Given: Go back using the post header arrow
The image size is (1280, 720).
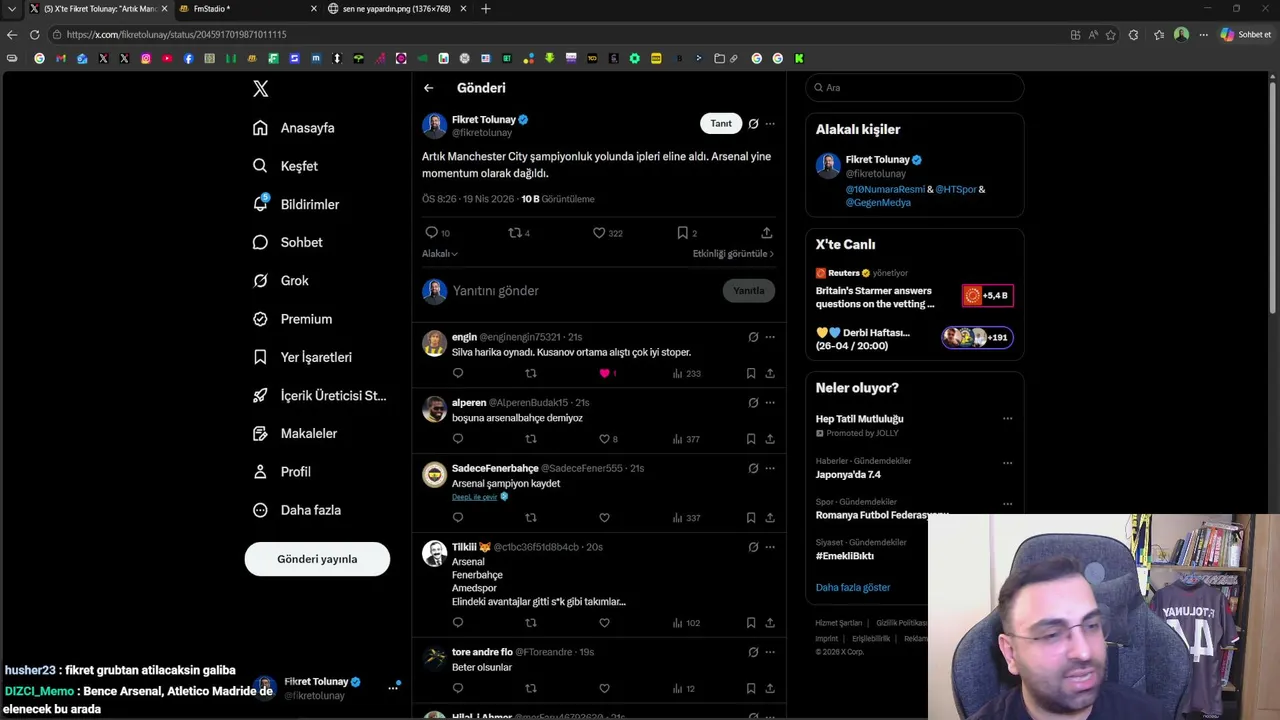Looking at the screenshot, I should 428,88.
